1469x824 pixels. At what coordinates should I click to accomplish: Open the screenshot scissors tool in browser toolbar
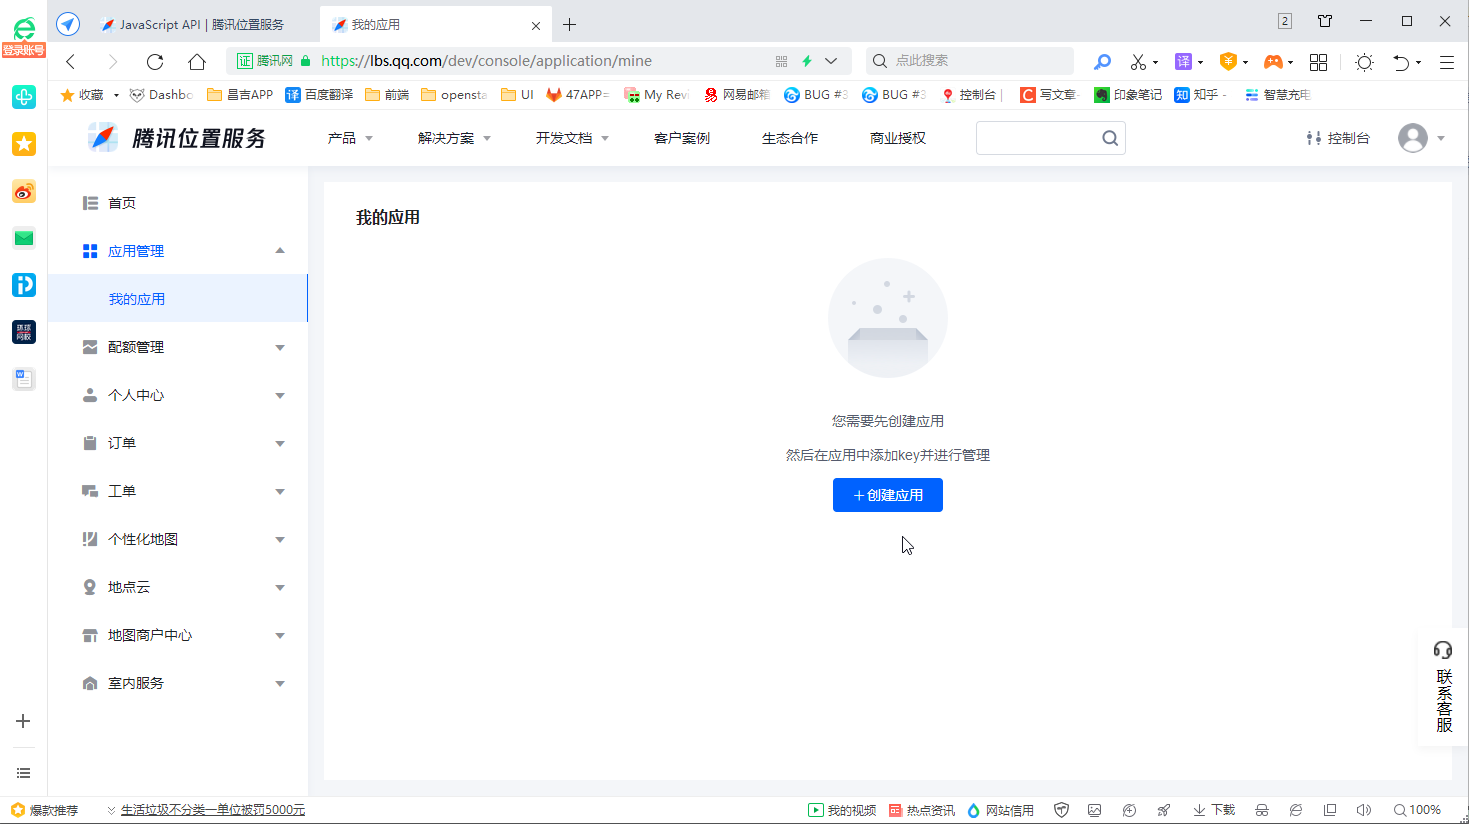pos(1138,61)
